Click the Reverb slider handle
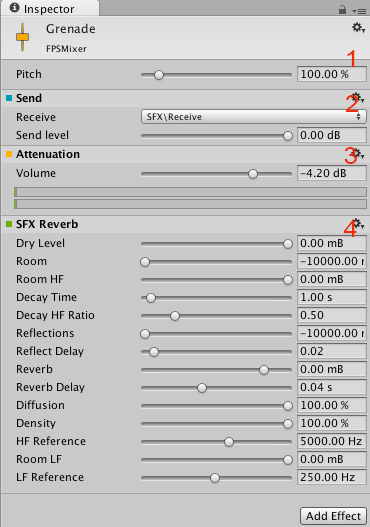The height and width of the screenshot is (527, 370). click(x=264, y=370)
